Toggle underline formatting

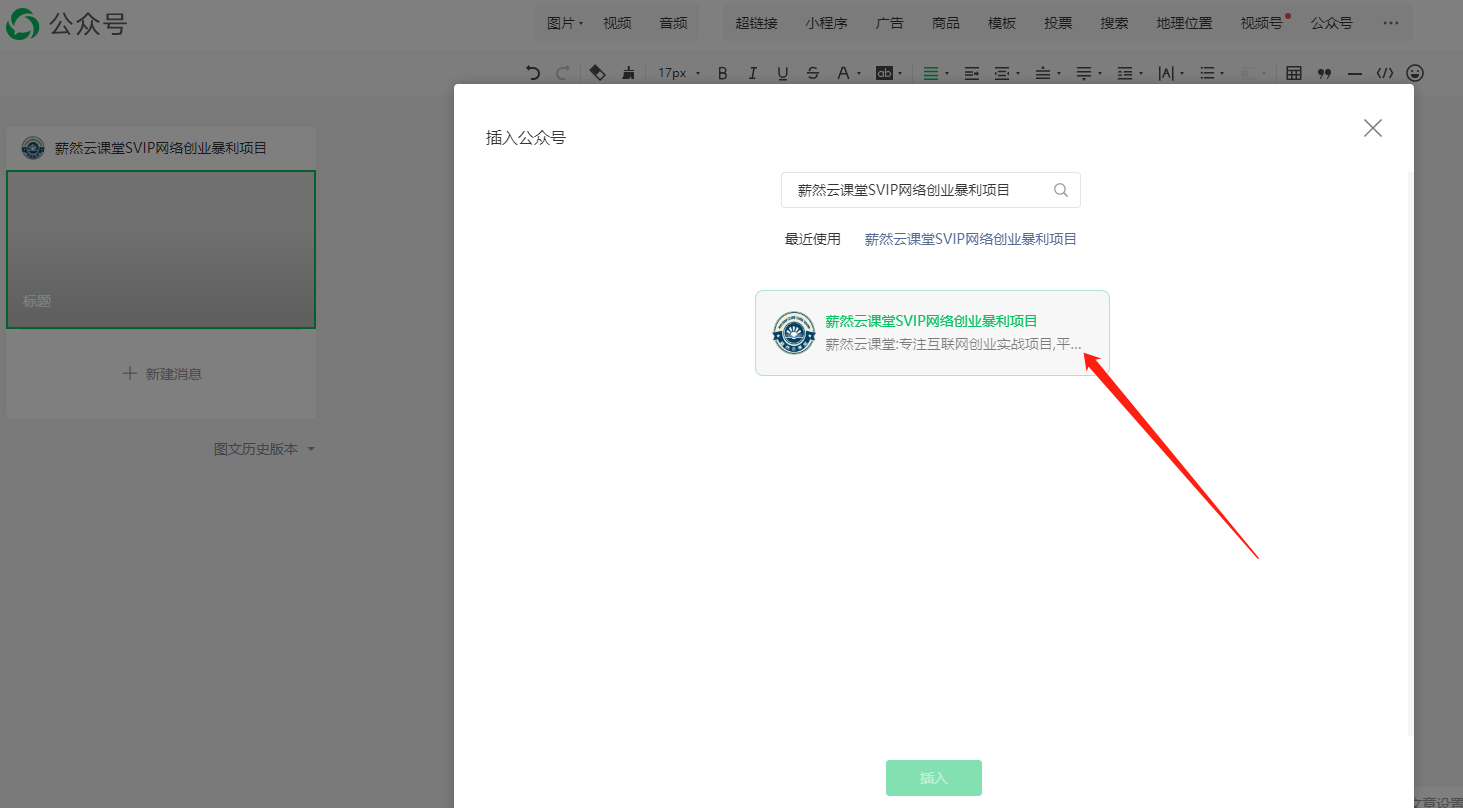click(x=783, y=73)
